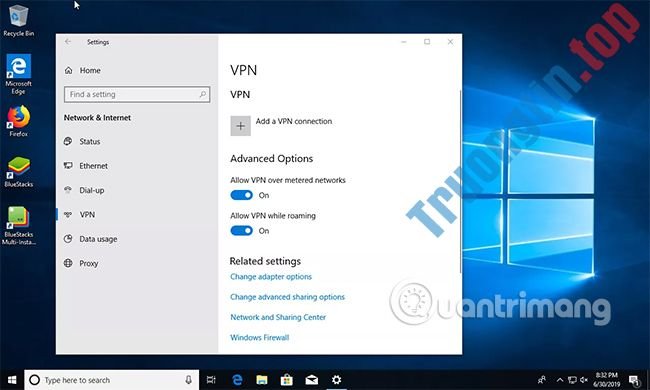Click the Type here to search box
This screenshot has width=650, height=390.
point(112,380)
